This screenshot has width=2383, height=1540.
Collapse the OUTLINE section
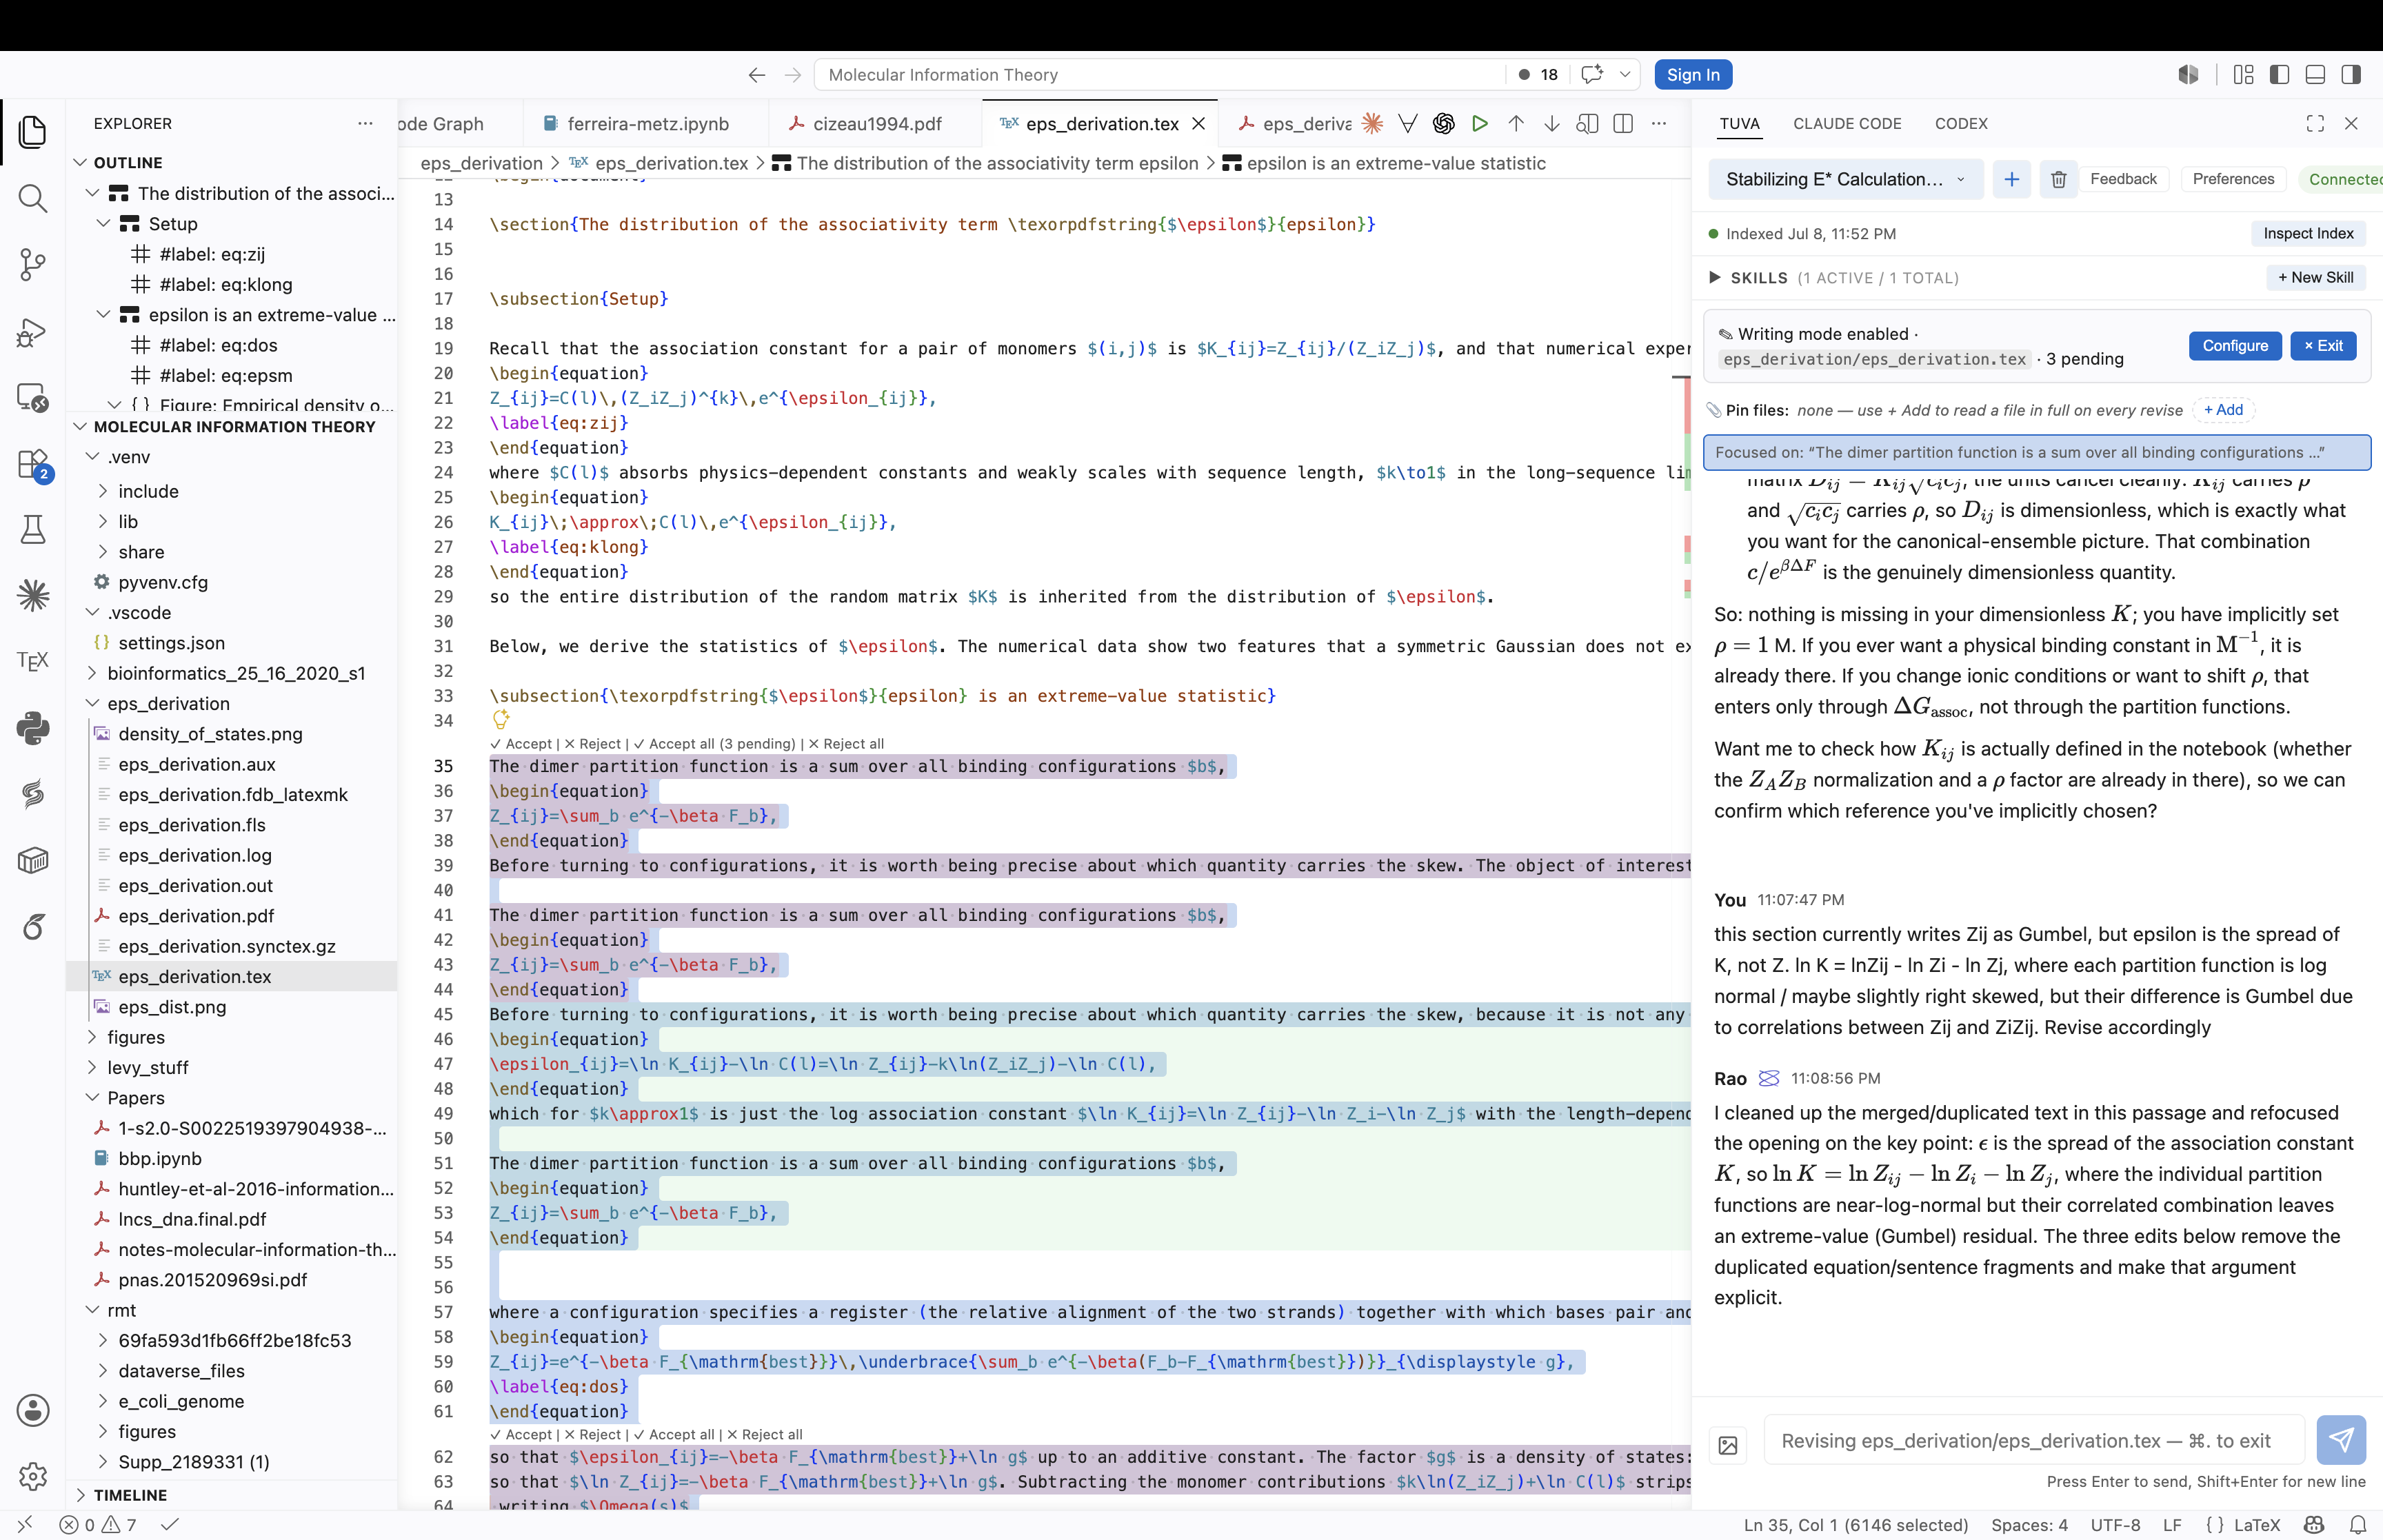80,163
